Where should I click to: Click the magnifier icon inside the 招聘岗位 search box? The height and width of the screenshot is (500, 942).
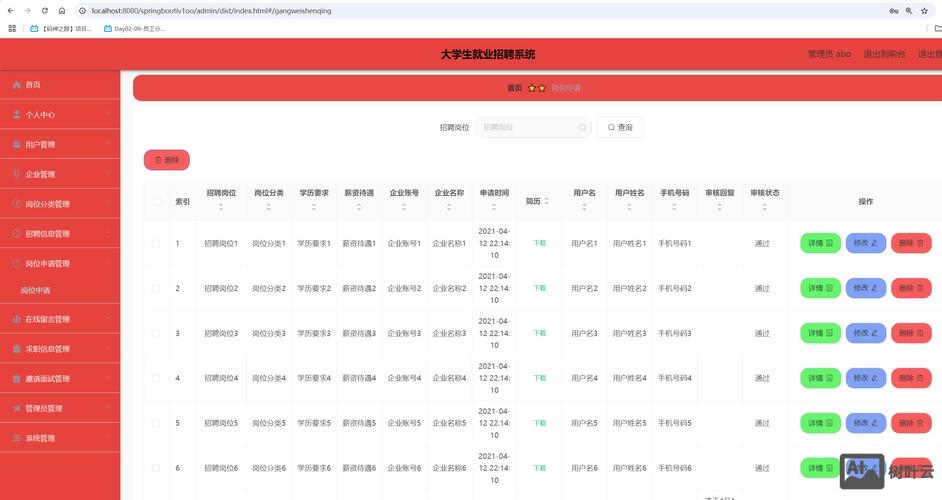[x=583, y=128]
